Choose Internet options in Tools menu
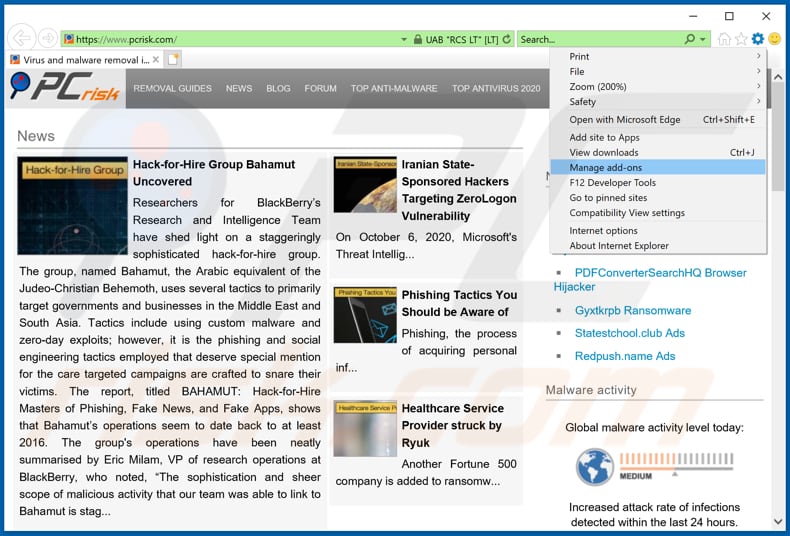The height and width of the screenshot is (536, 790). click(x=604, y=230)
